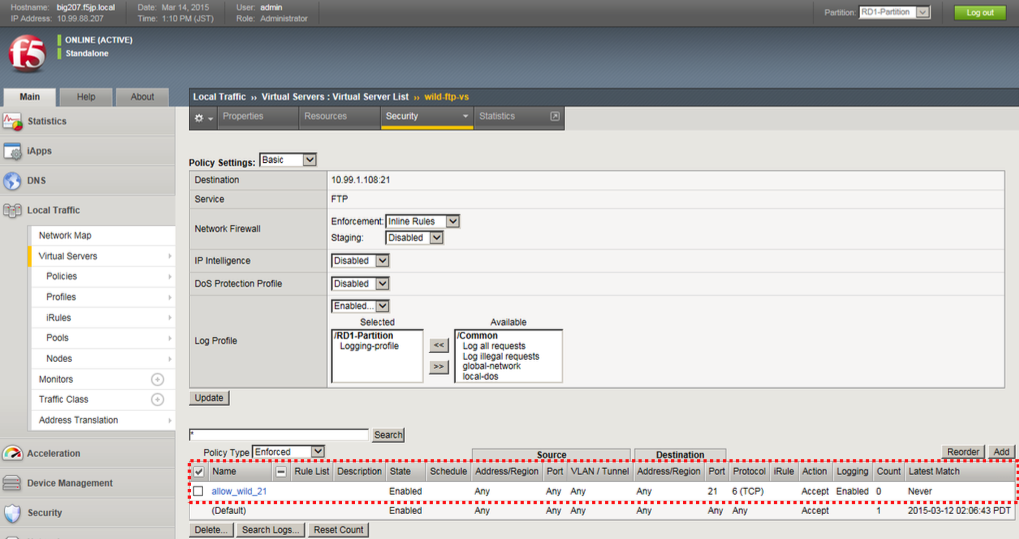This screenshot has height=539, width=1019.
Task: Open the Policy Type Enforced dropdown
Action: click(288, 452)
